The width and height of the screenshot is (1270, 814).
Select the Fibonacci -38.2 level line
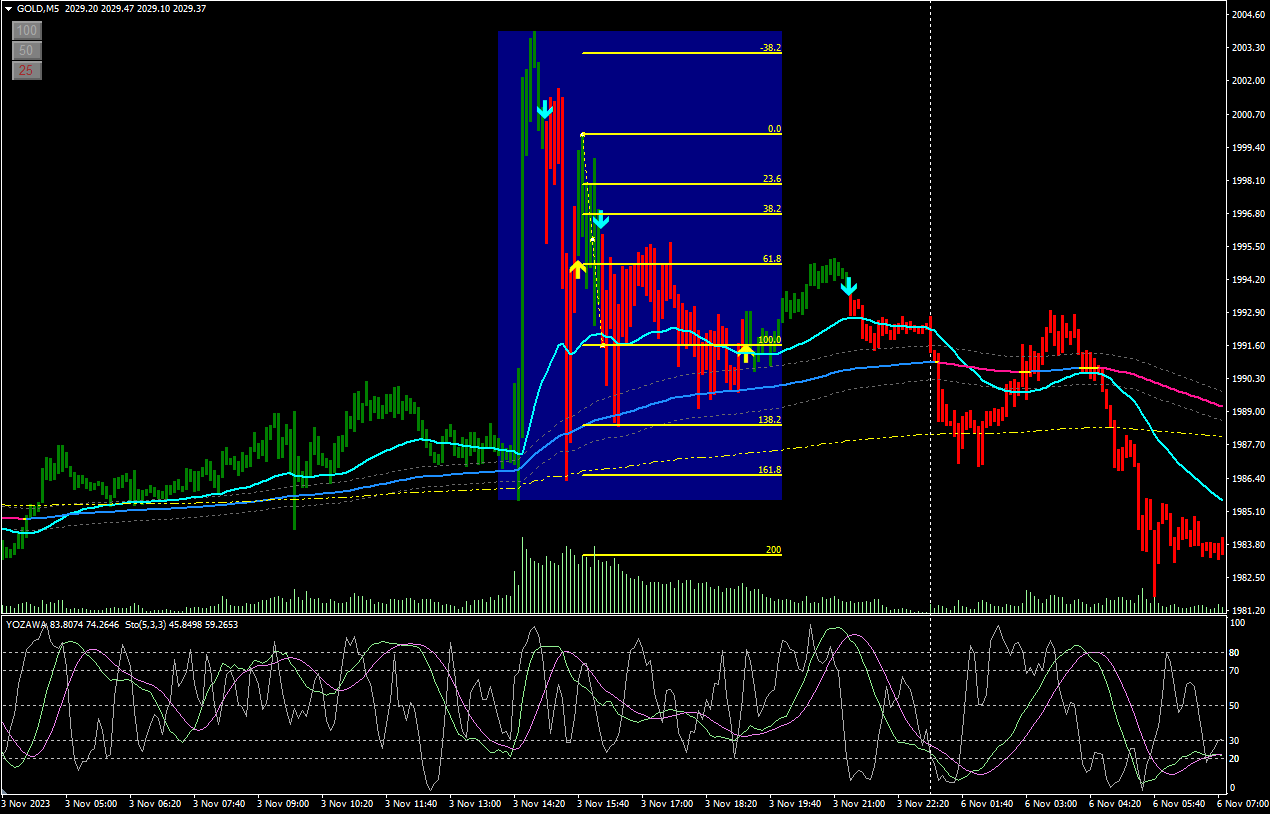click(680, 53)
